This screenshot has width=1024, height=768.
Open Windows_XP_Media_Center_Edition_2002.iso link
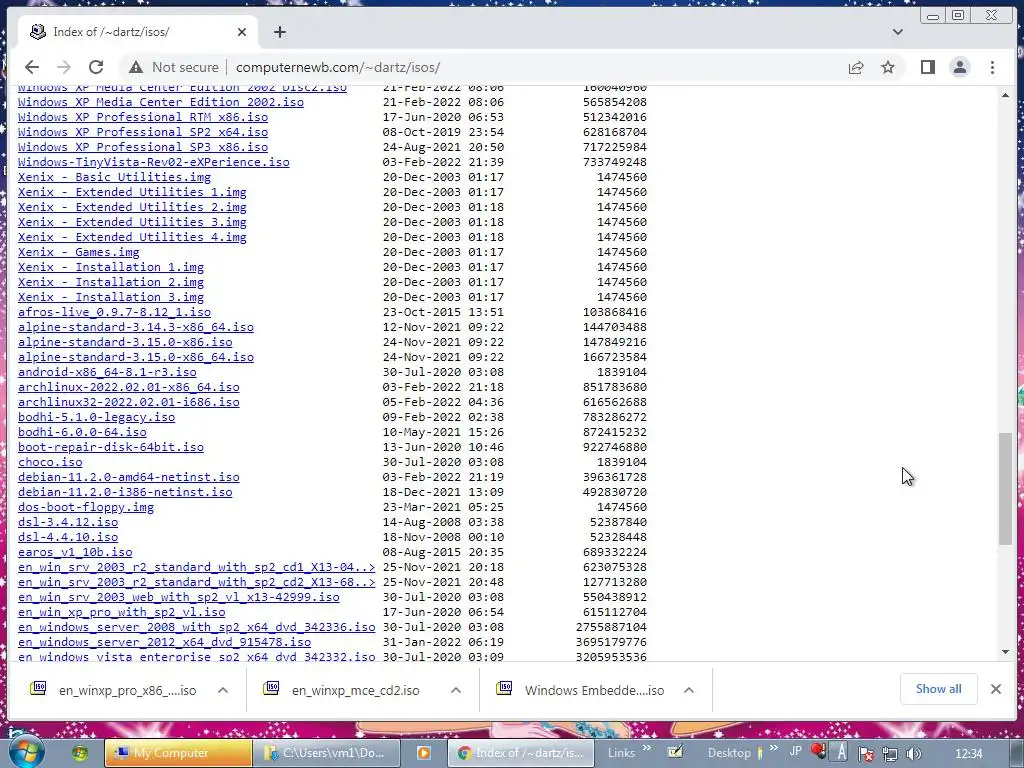pos(161,102)
